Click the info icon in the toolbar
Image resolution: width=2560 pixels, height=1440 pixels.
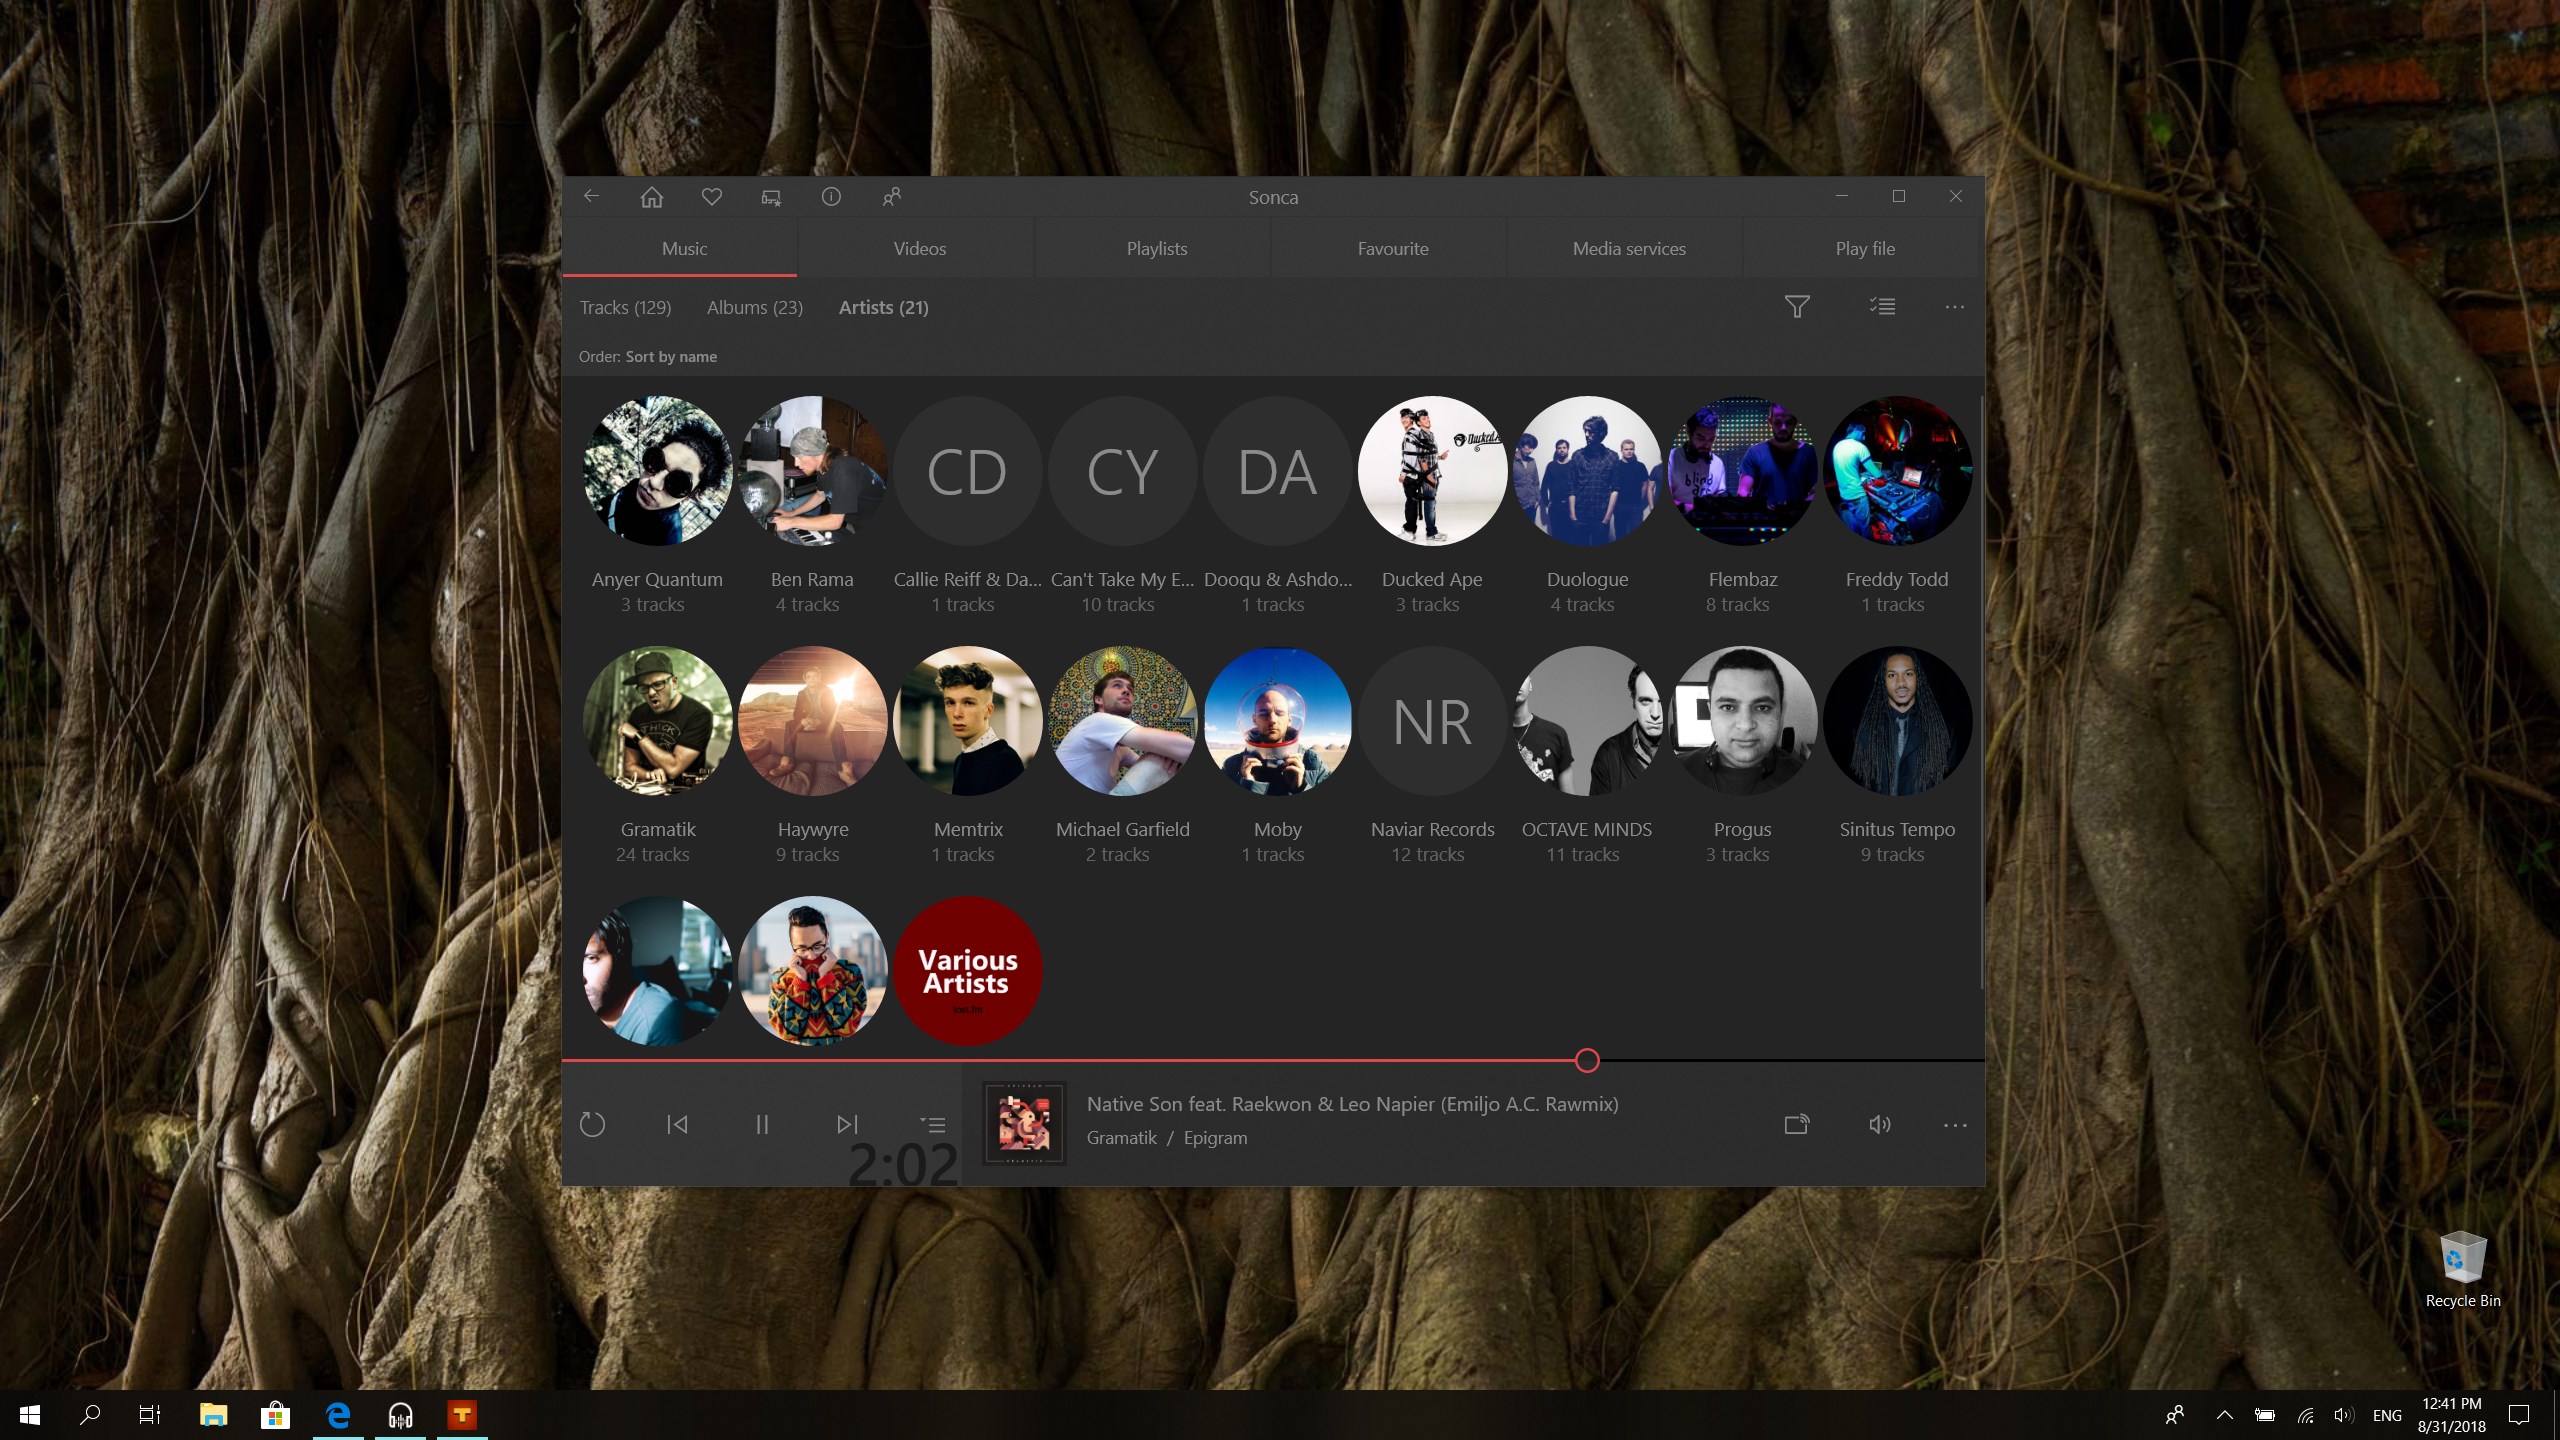click(x=831, y=196)
